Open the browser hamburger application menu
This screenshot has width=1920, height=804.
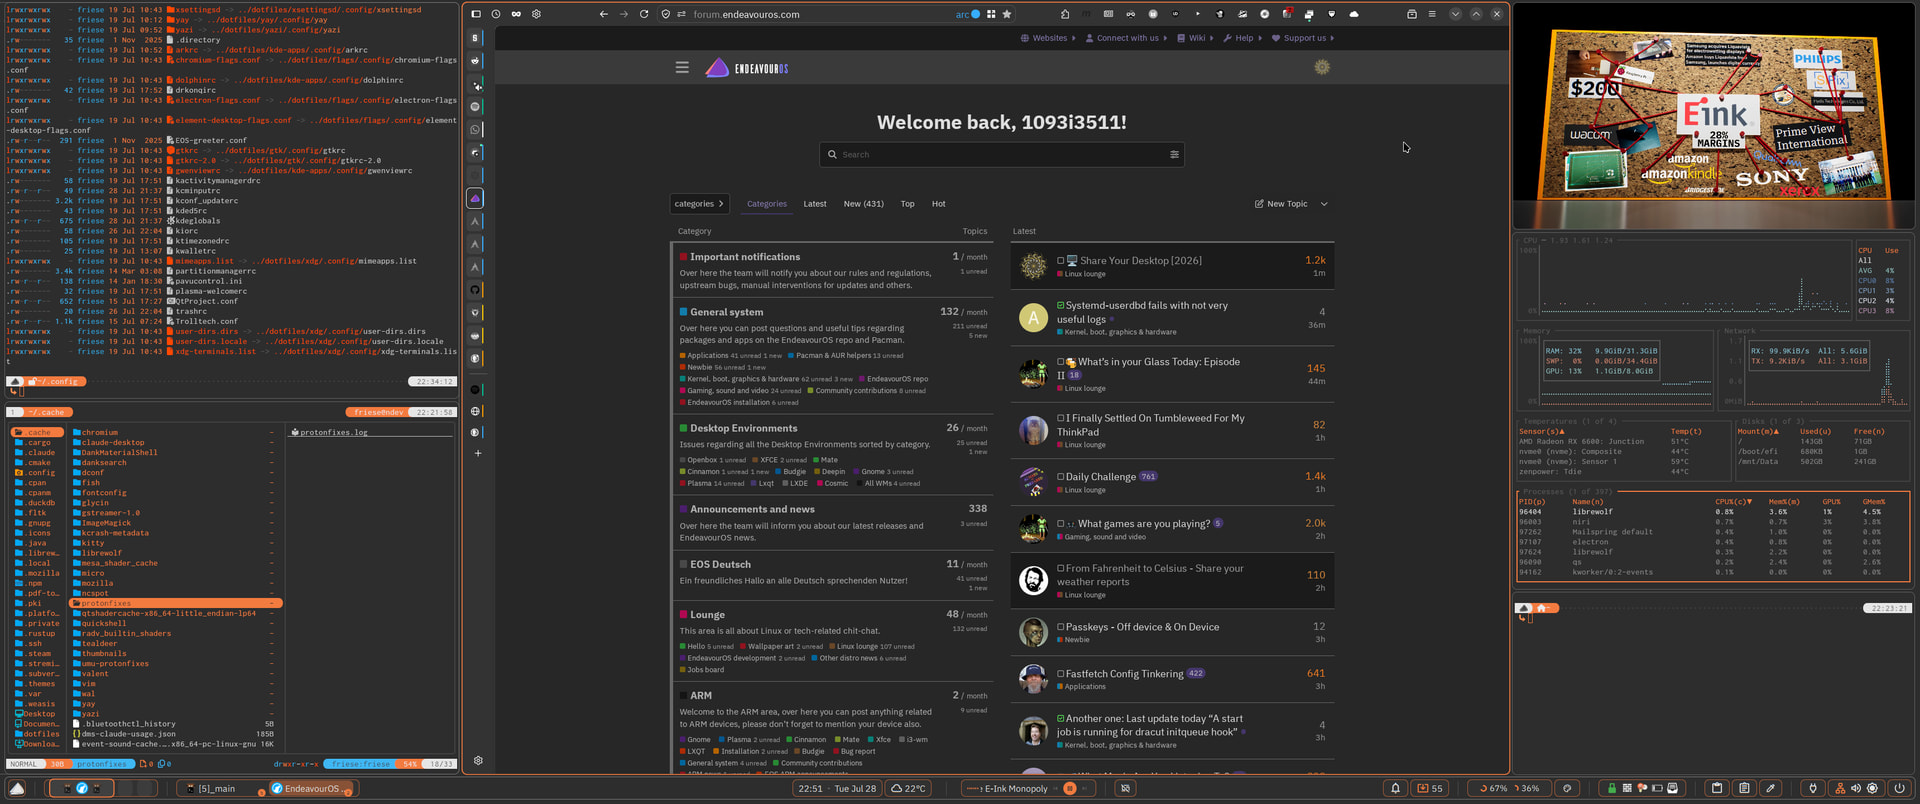click(1432, 14)
